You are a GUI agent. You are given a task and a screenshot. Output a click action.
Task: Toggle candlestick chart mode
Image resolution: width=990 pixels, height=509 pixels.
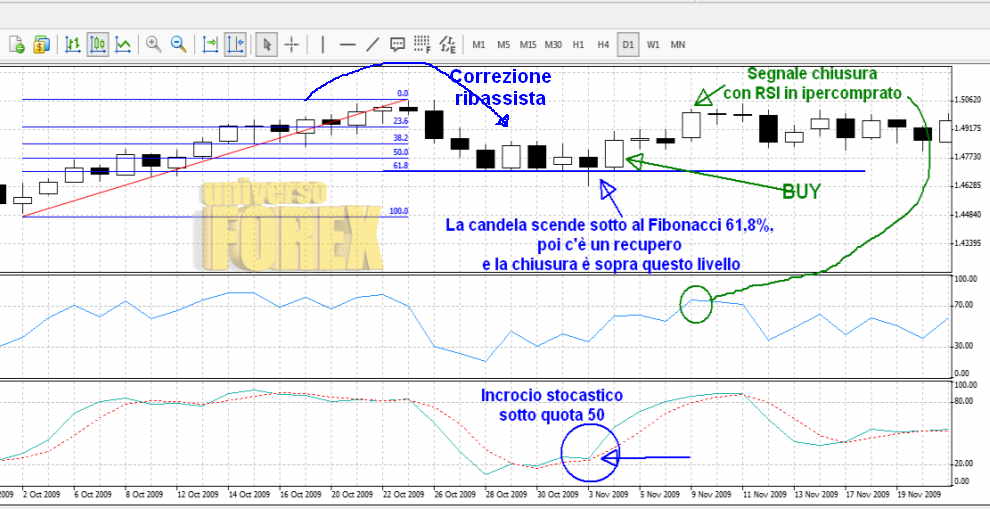coord(98,44)
